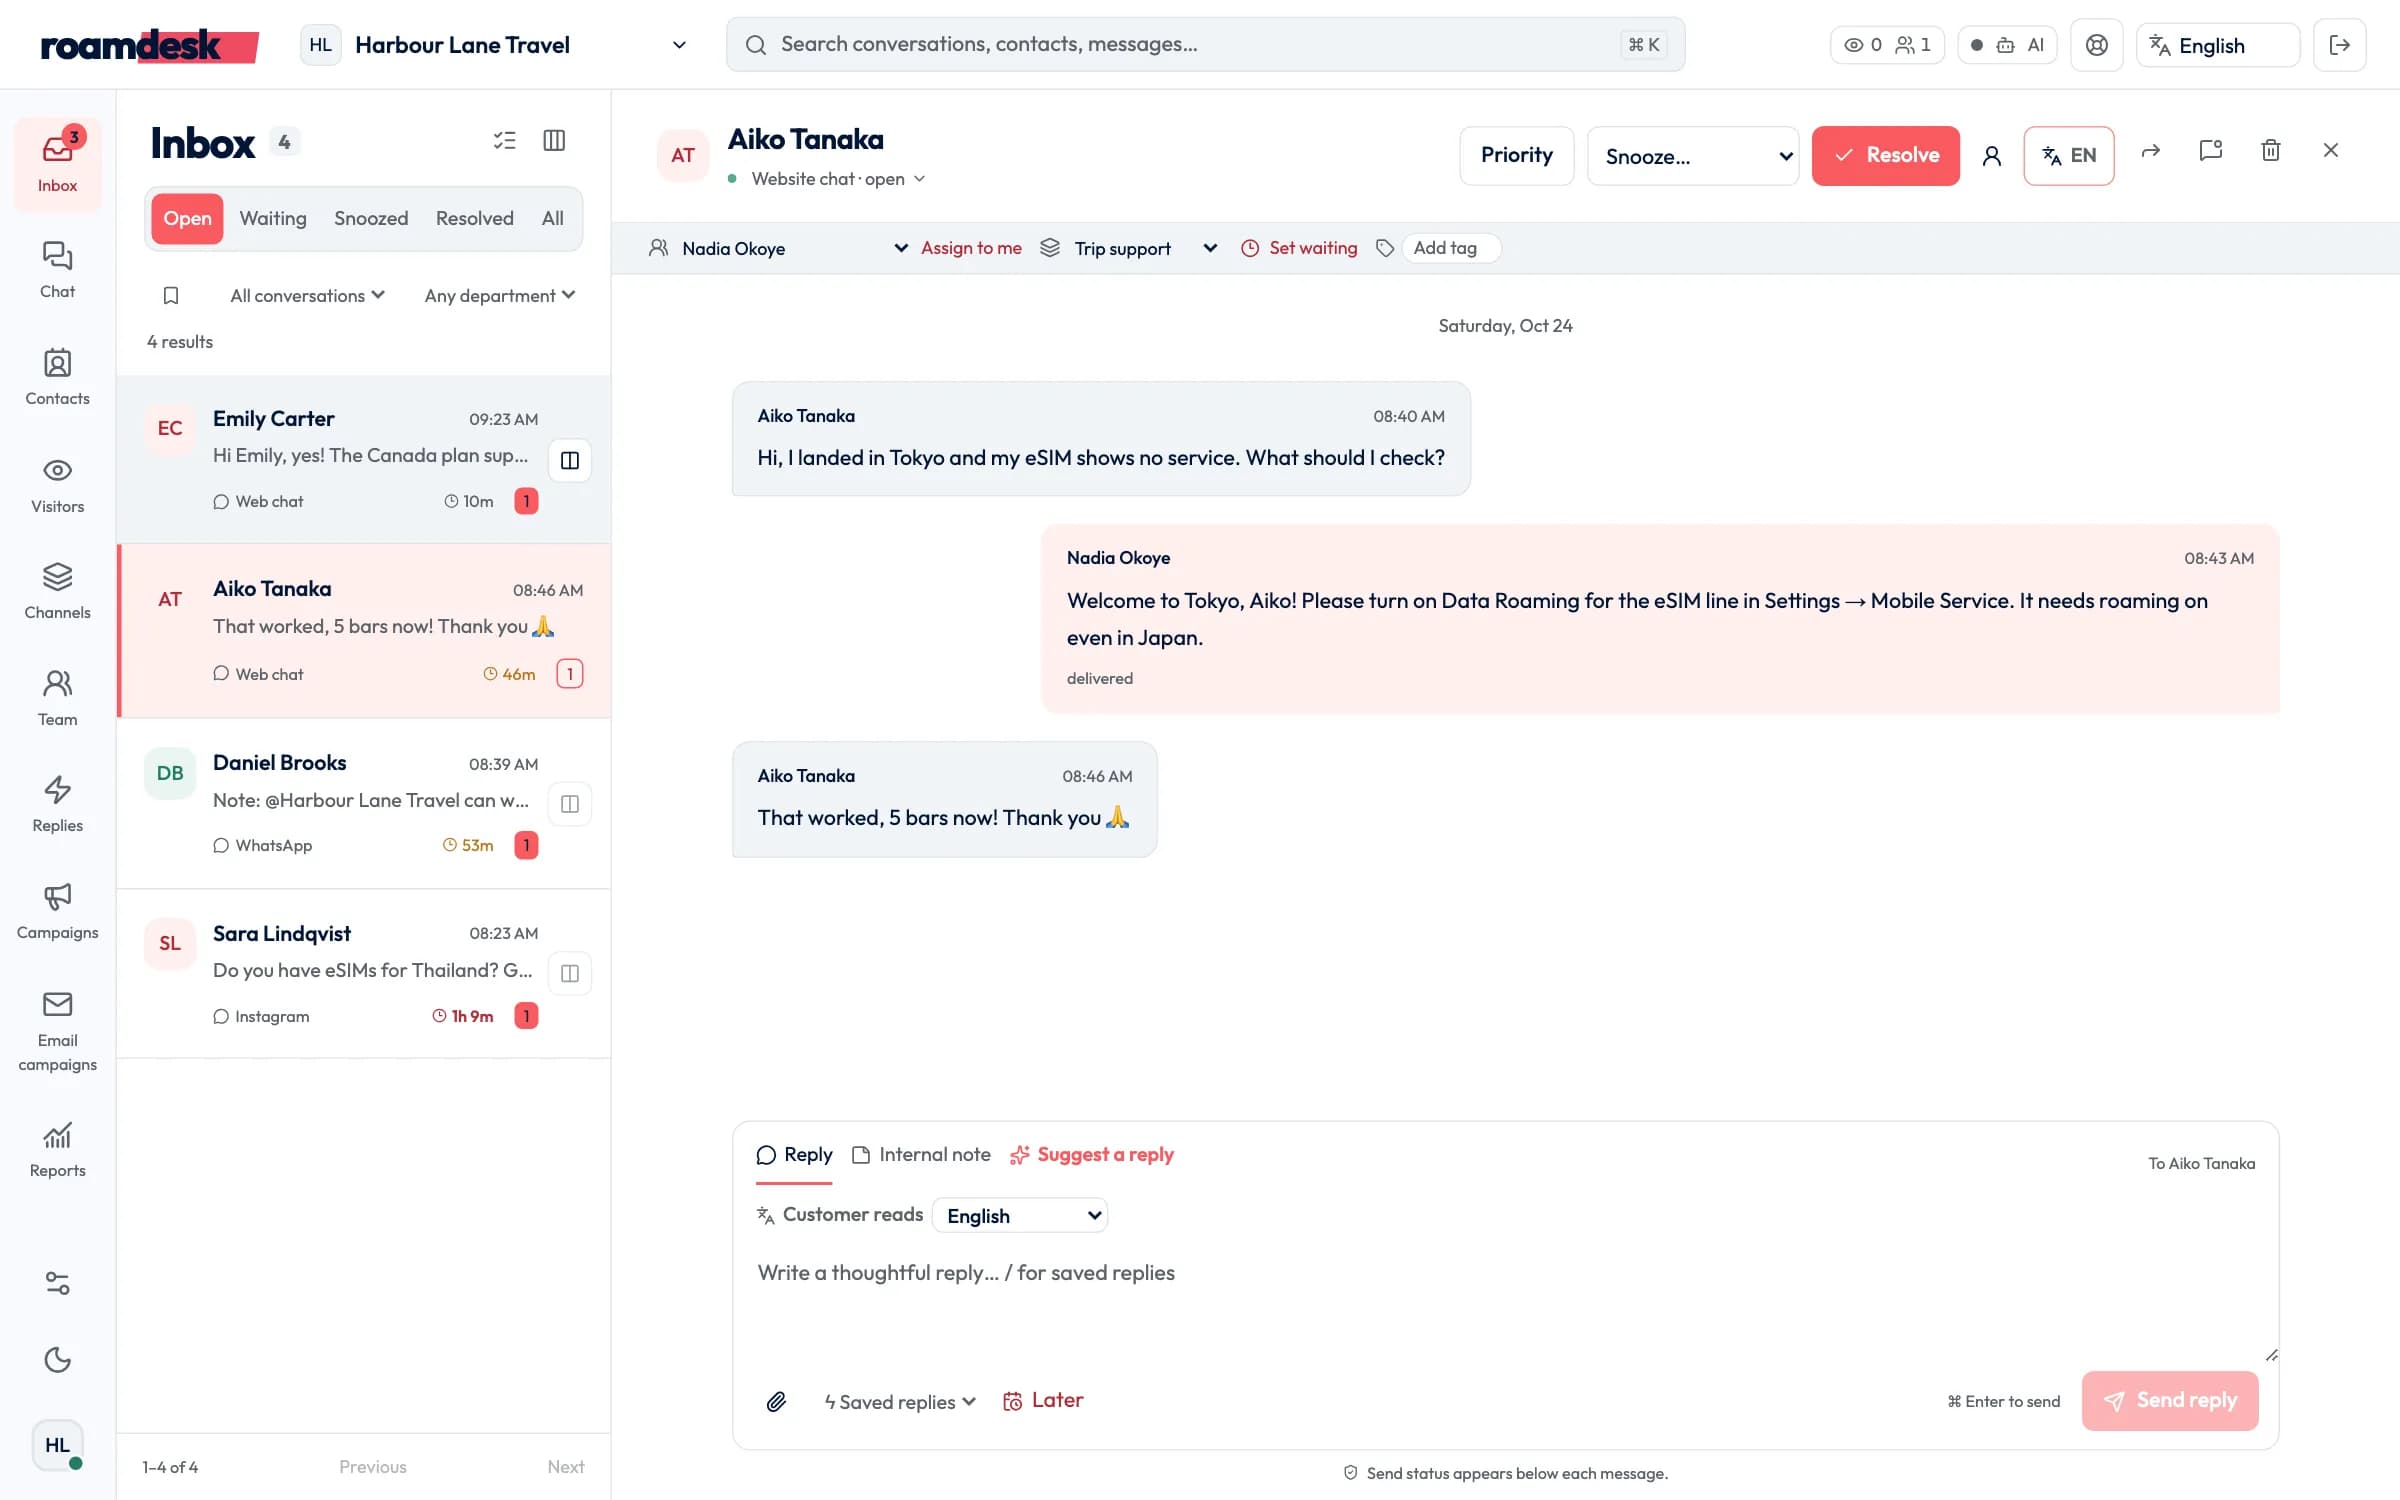Open Campaigns from the sidebar
Viewport: 2400px width, 1500px height.
click(x=57, y=911)
